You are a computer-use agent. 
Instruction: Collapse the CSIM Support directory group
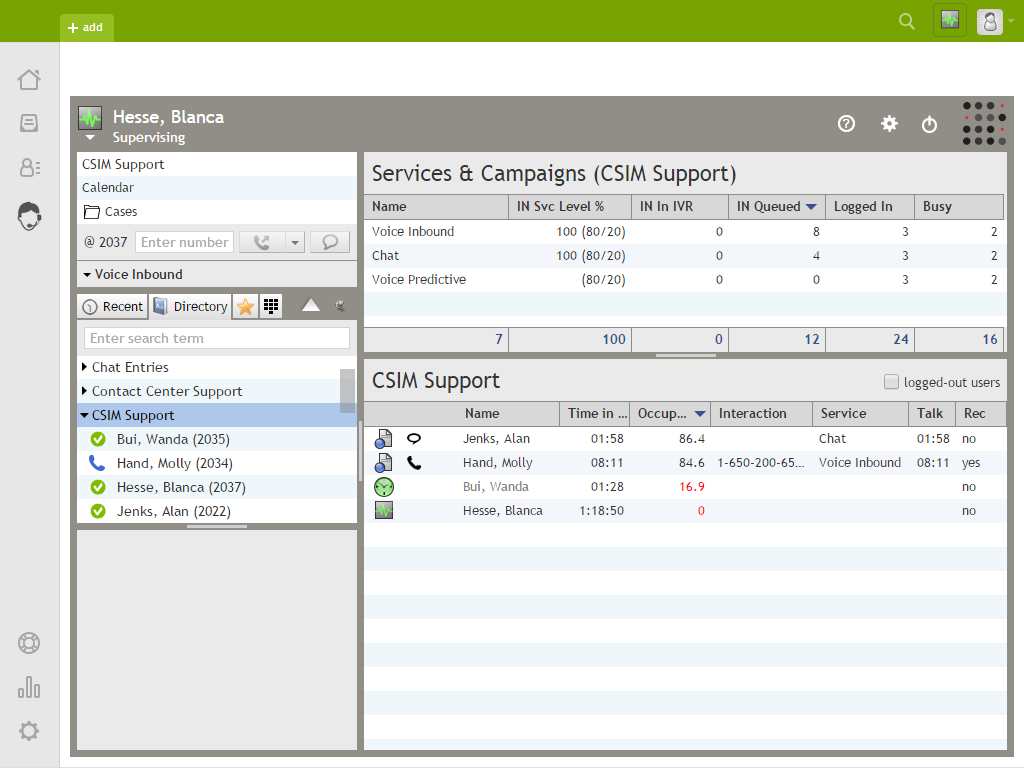coord(85,415)
